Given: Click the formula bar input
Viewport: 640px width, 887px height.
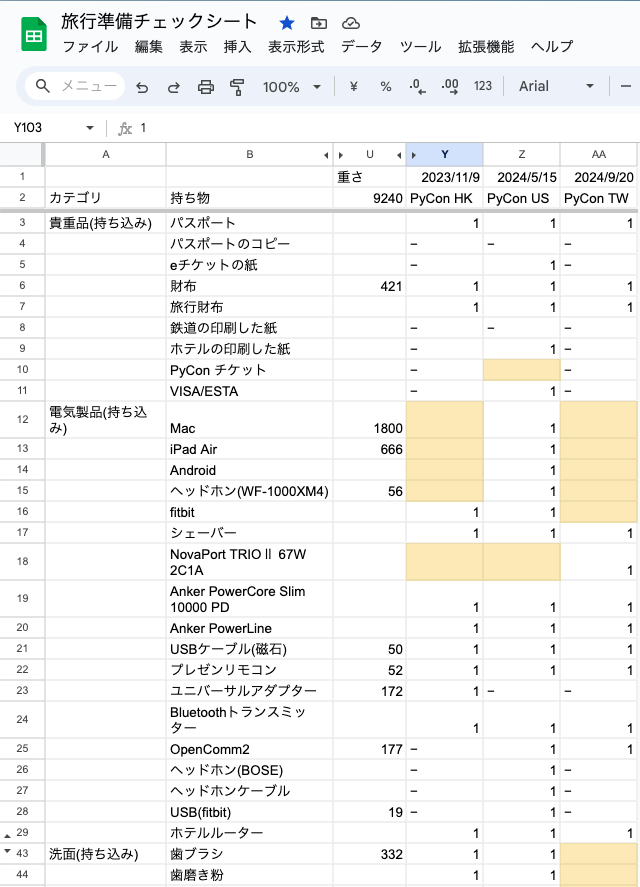Looking at the screenshot, I should 380,128.
